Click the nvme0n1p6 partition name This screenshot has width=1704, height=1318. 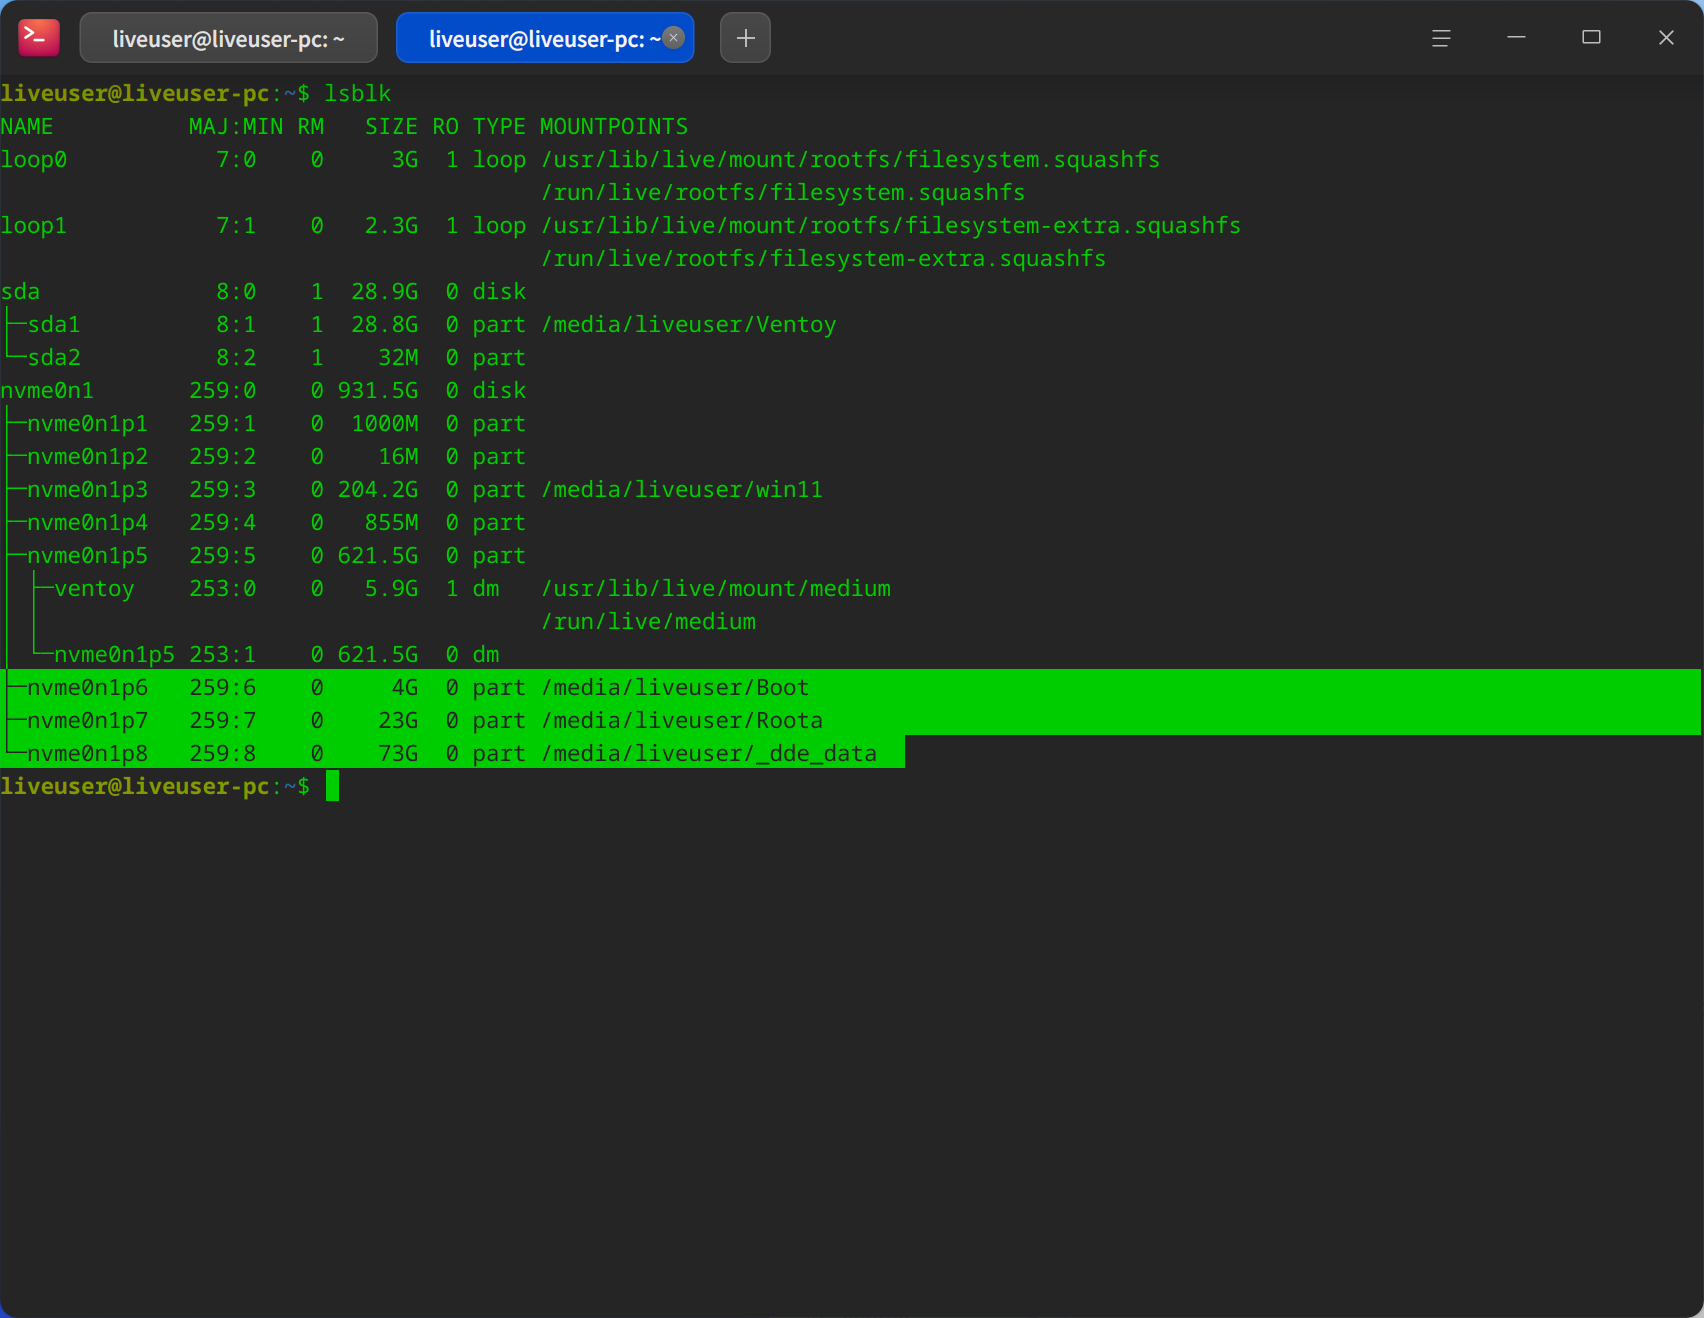(88, 688)
